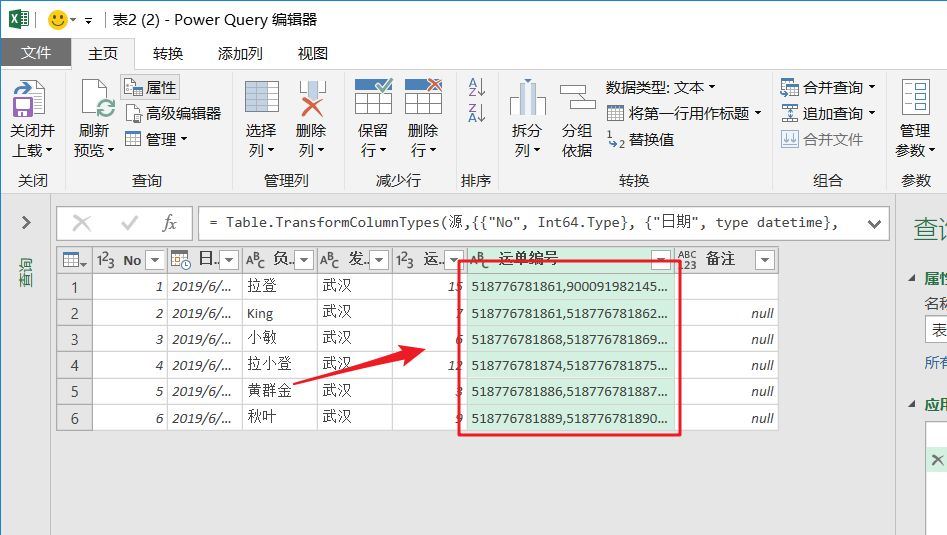Image resolution: width=947 pixels, height=535 pixels.
Task: Open the 日期 column filter dropdown
Action: point(229,260)
